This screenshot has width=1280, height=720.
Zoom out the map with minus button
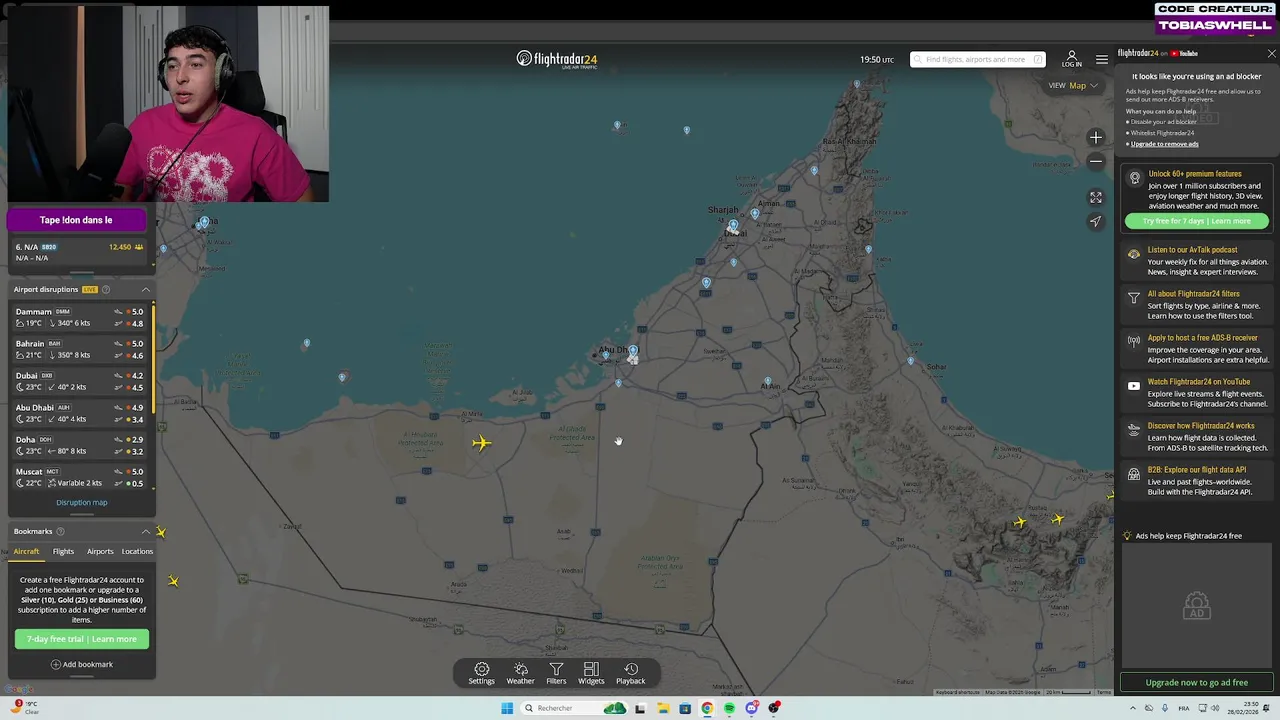coord(1096,161)
